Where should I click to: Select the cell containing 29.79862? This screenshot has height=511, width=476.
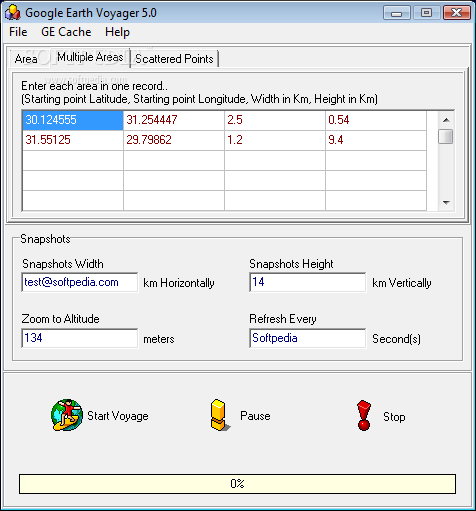point(174,140)
